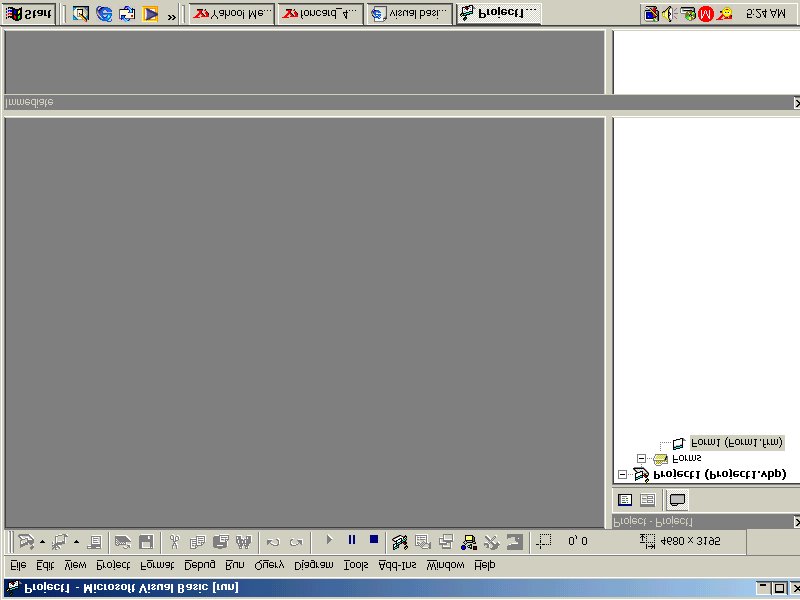Click the Start (run) play arrow

(329, 540)
